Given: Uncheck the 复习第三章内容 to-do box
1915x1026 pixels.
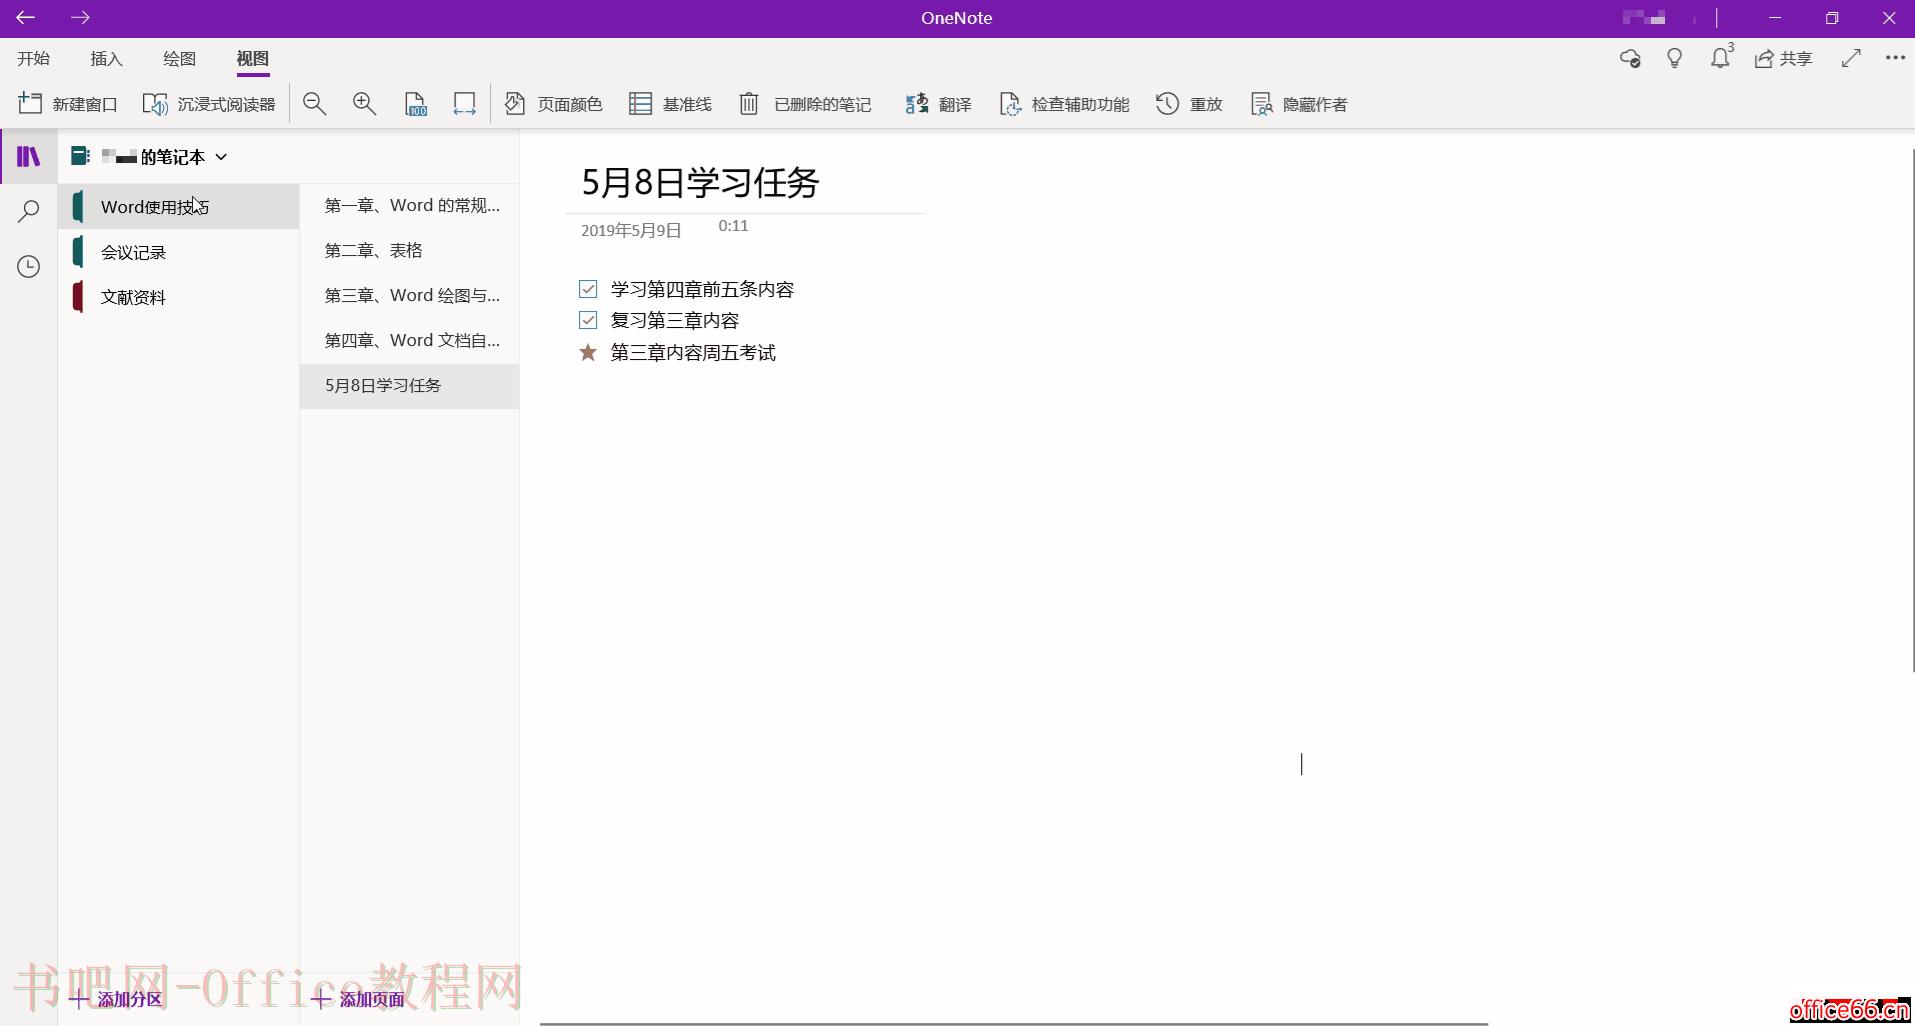Looking at the screenshot, I should coord(588,320).
